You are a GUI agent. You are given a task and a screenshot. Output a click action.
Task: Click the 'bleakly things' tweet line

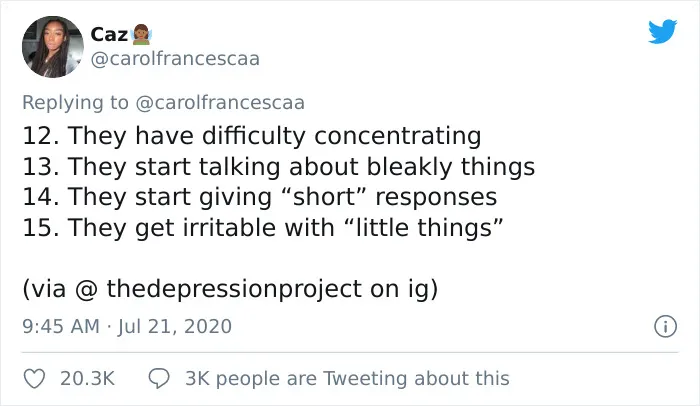coord(279,167)
